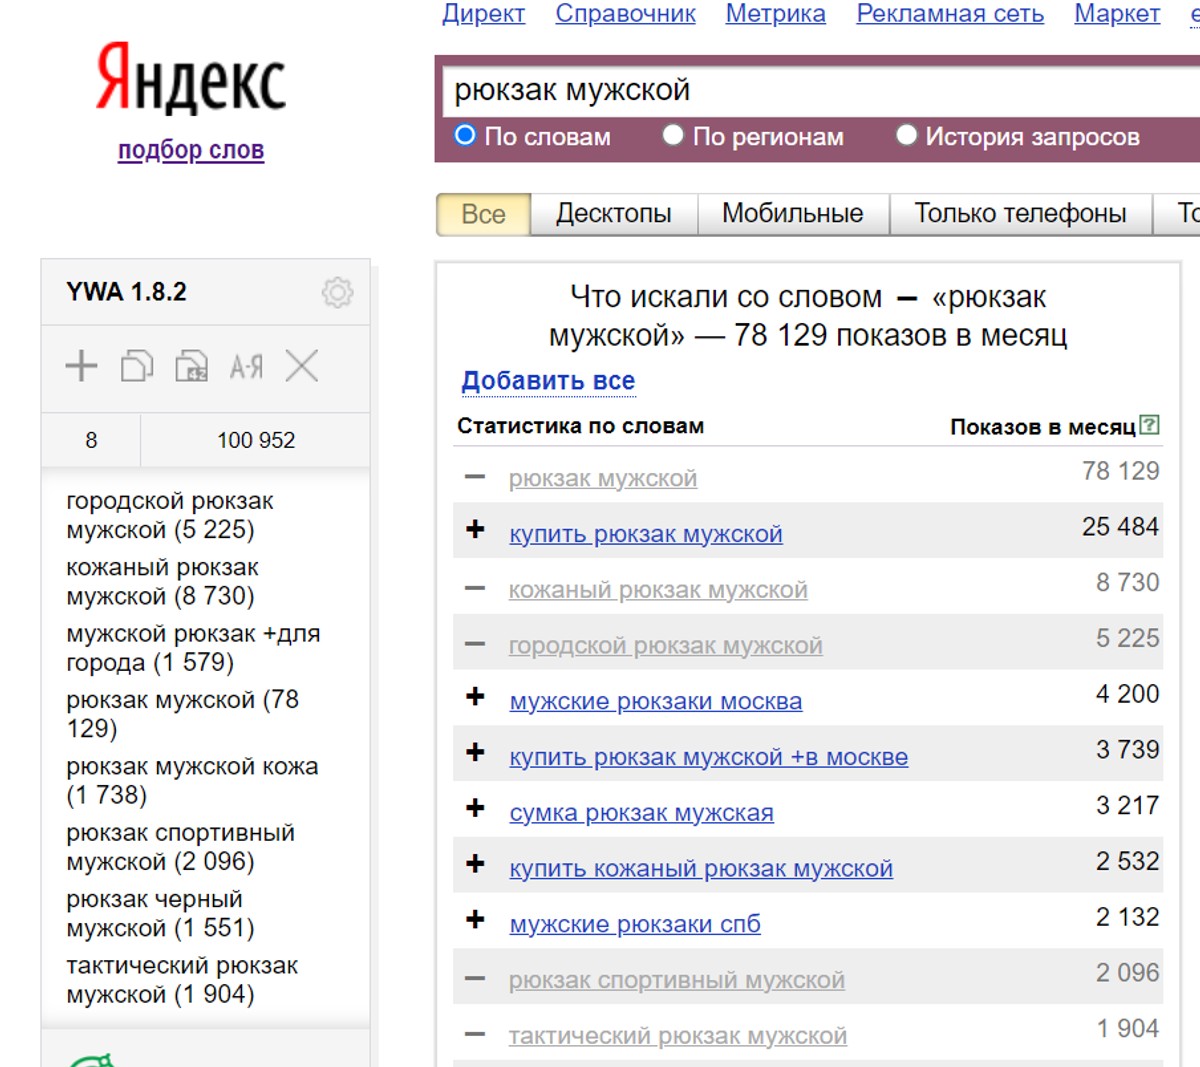Open the Рекламная сеть link
The width and height of the screenshot is (1200, 1067).
(950, 14)
